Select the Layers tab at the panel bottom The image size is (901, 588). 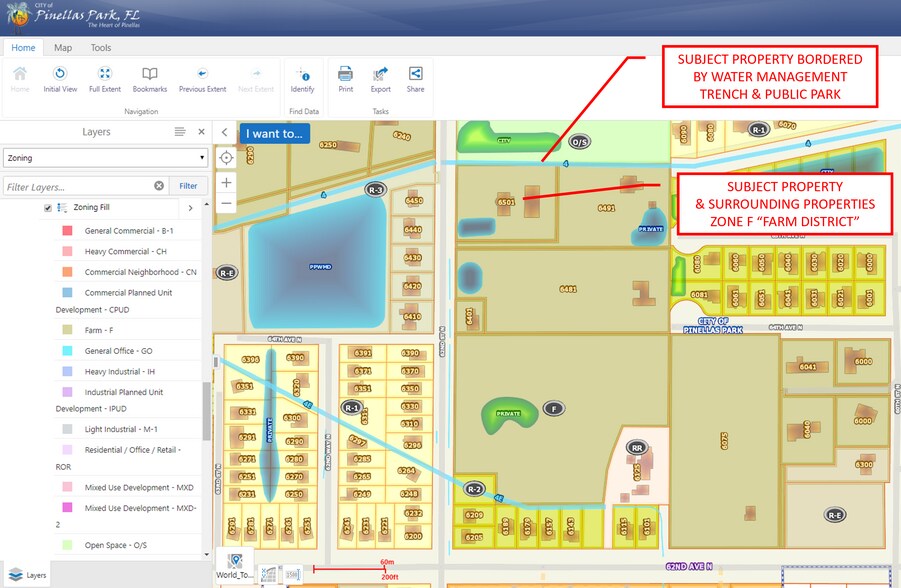(x=28, y=575)
